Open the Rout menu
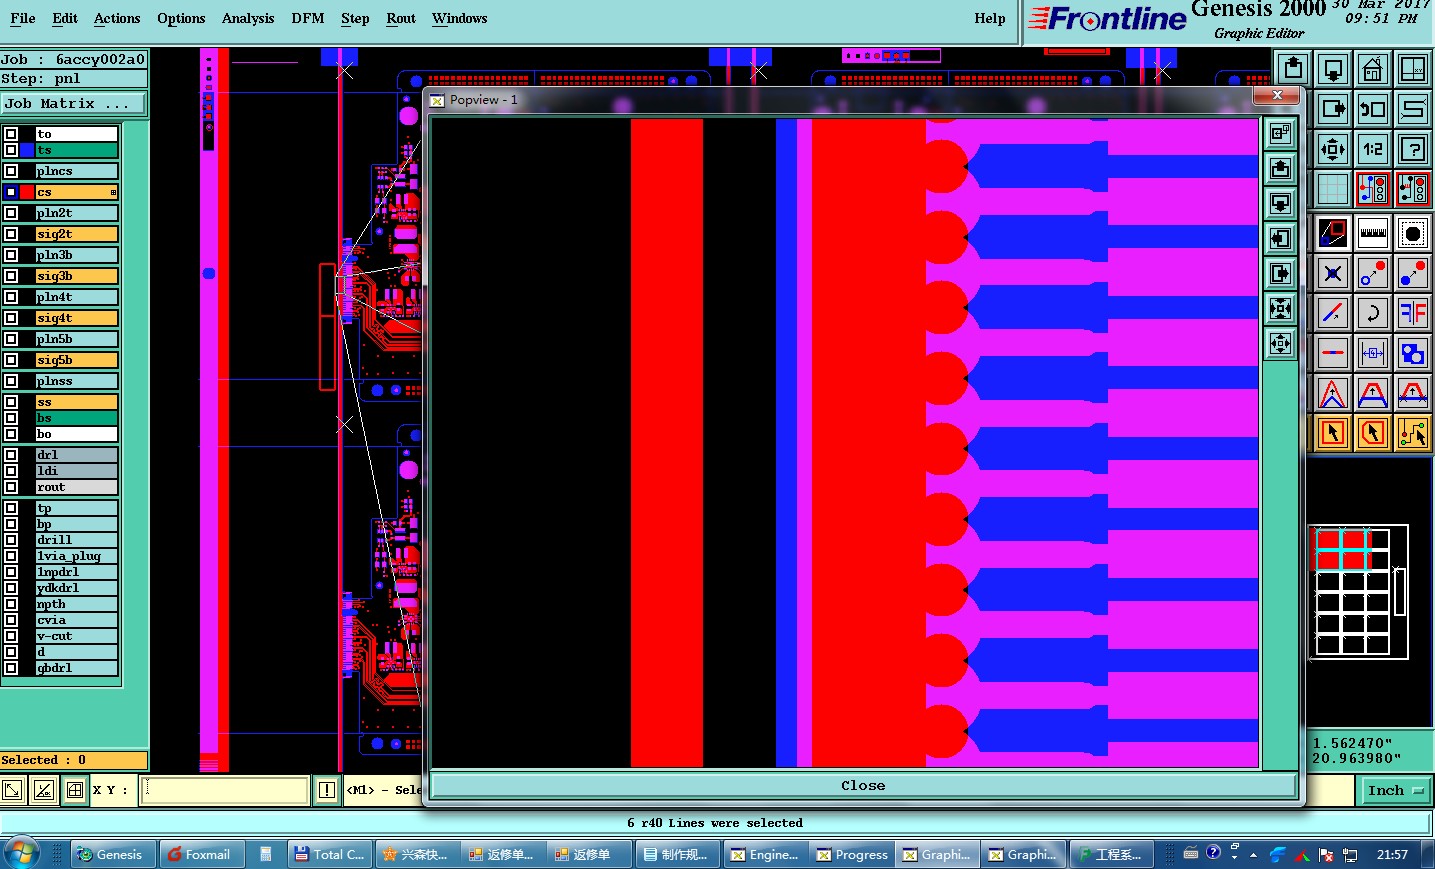This screenshot has height=869, width=1435. 401,18
